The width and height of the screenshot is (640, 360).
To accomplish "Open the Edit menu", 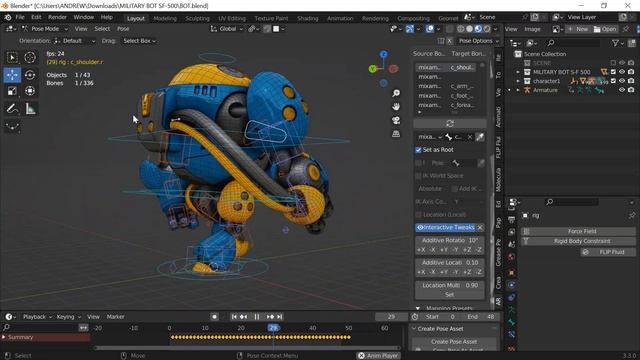I will pos(36,18).
